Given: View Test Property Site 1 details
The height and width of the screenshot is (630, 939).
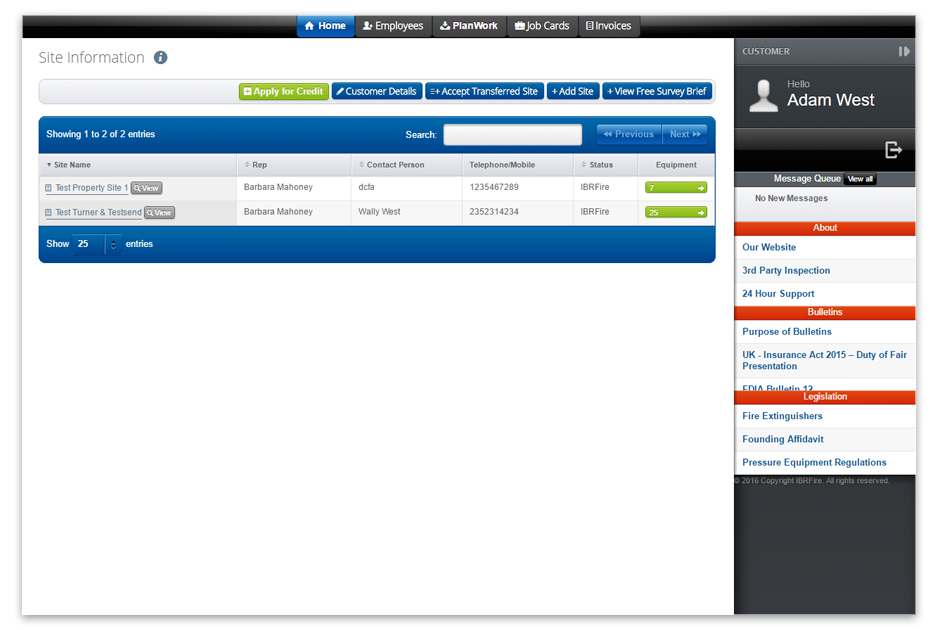Looking at the screenshot, I should tap(146, 188).
